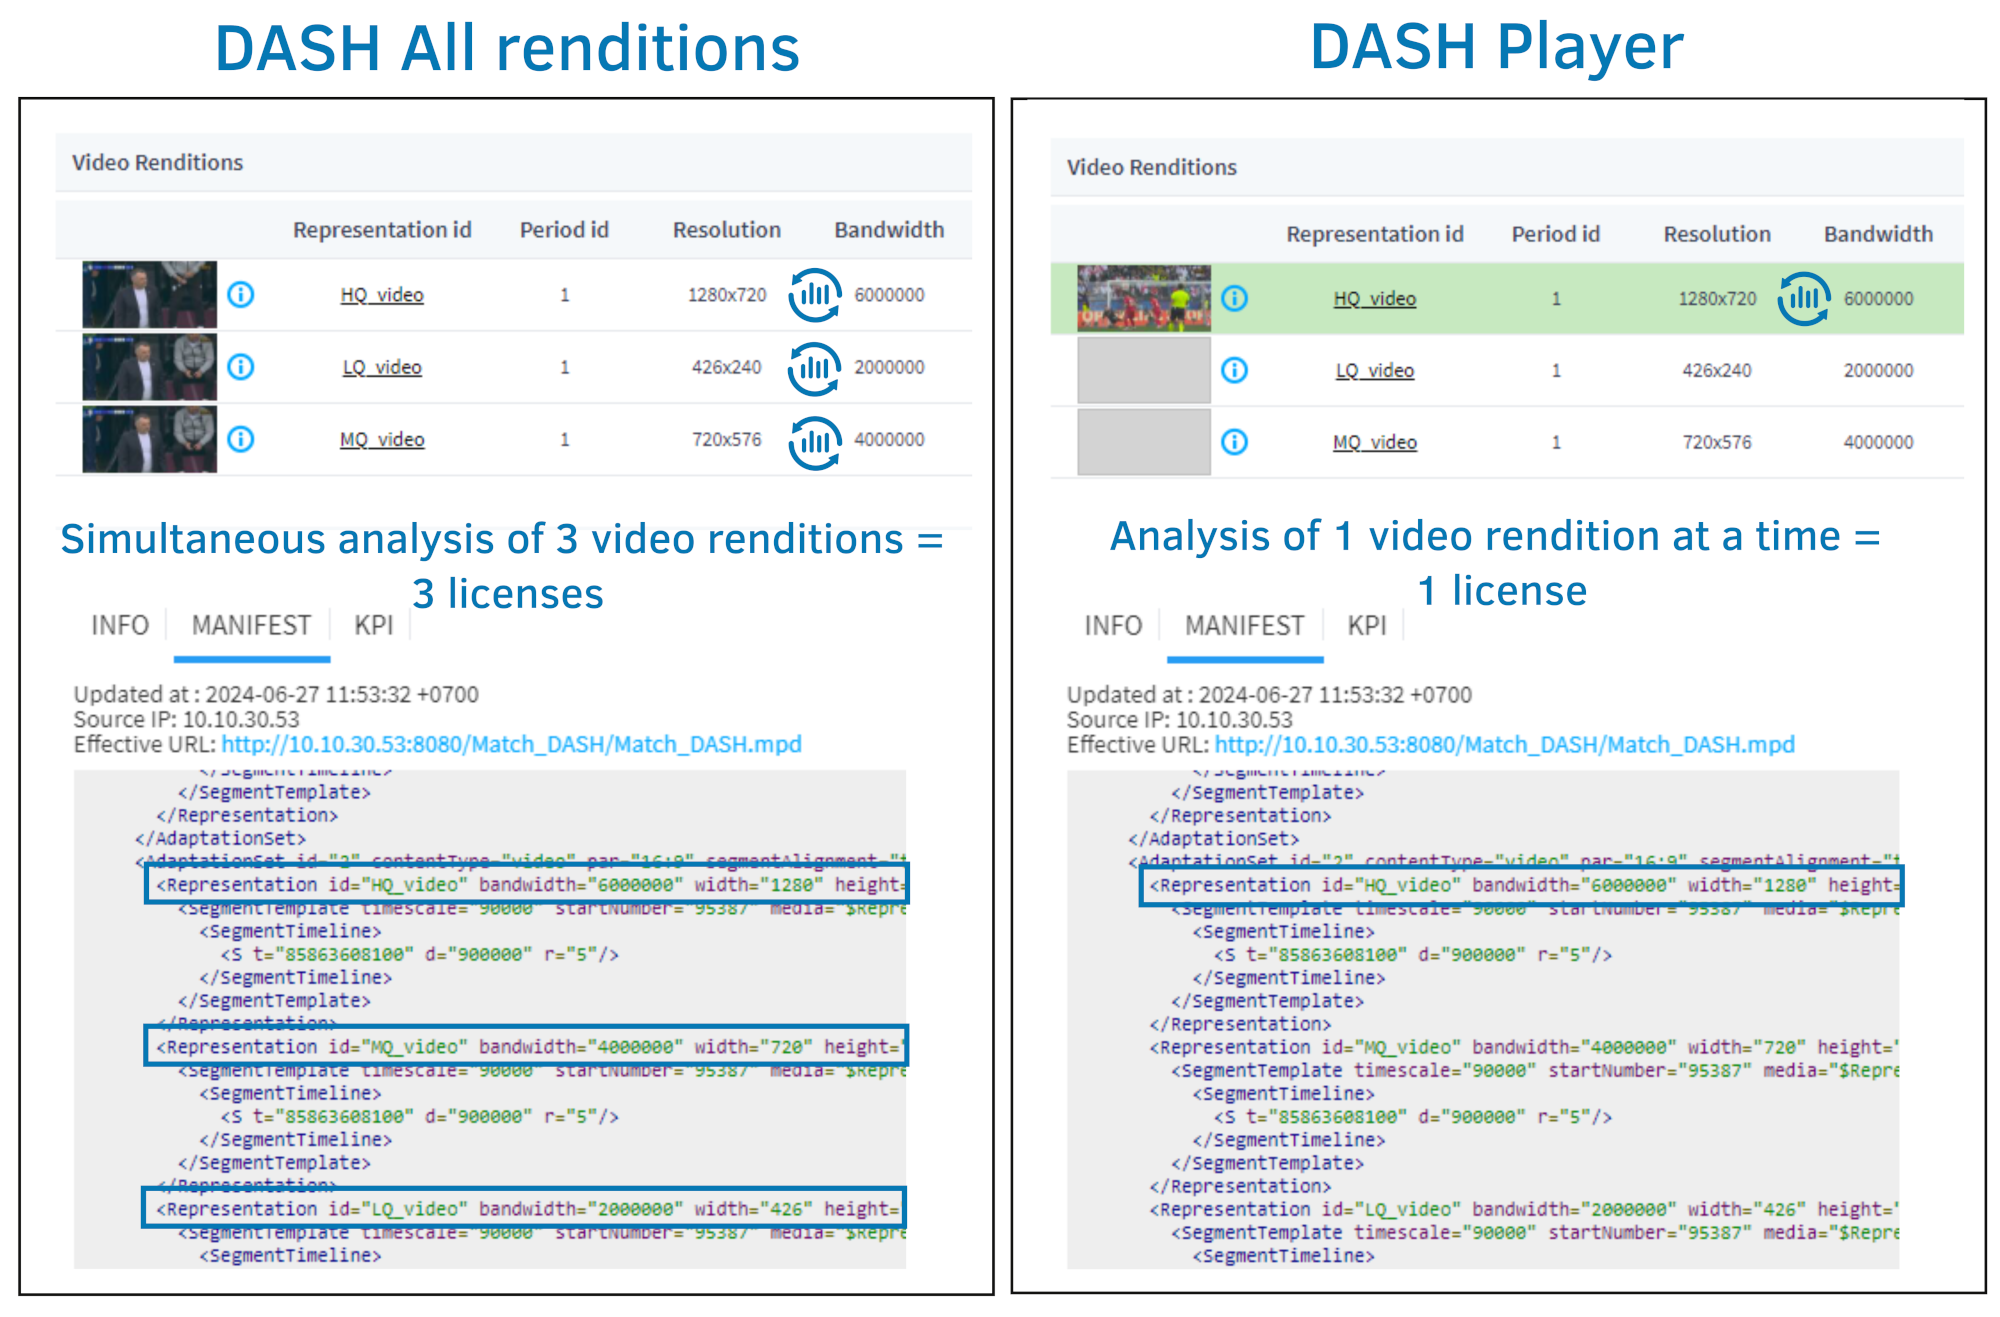Switch to KPI tab in left panel

click(x=373, y=625)
